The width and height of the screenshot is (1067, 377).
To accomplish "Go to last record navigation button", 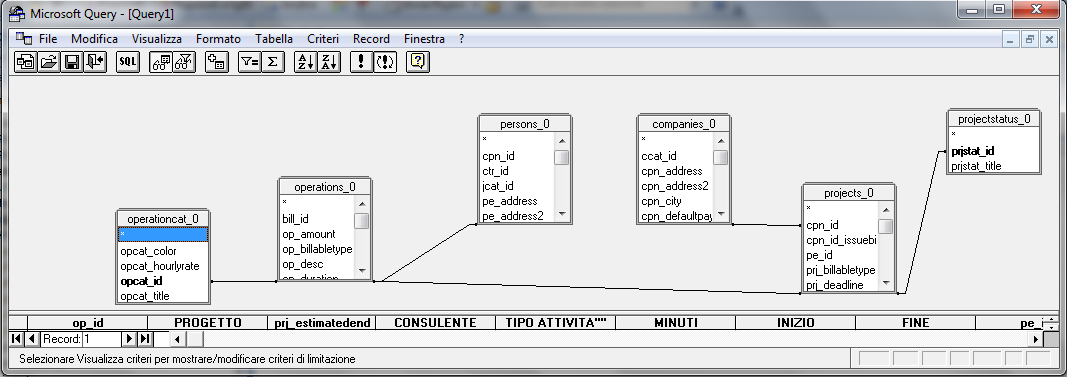I will click(145, 338).
